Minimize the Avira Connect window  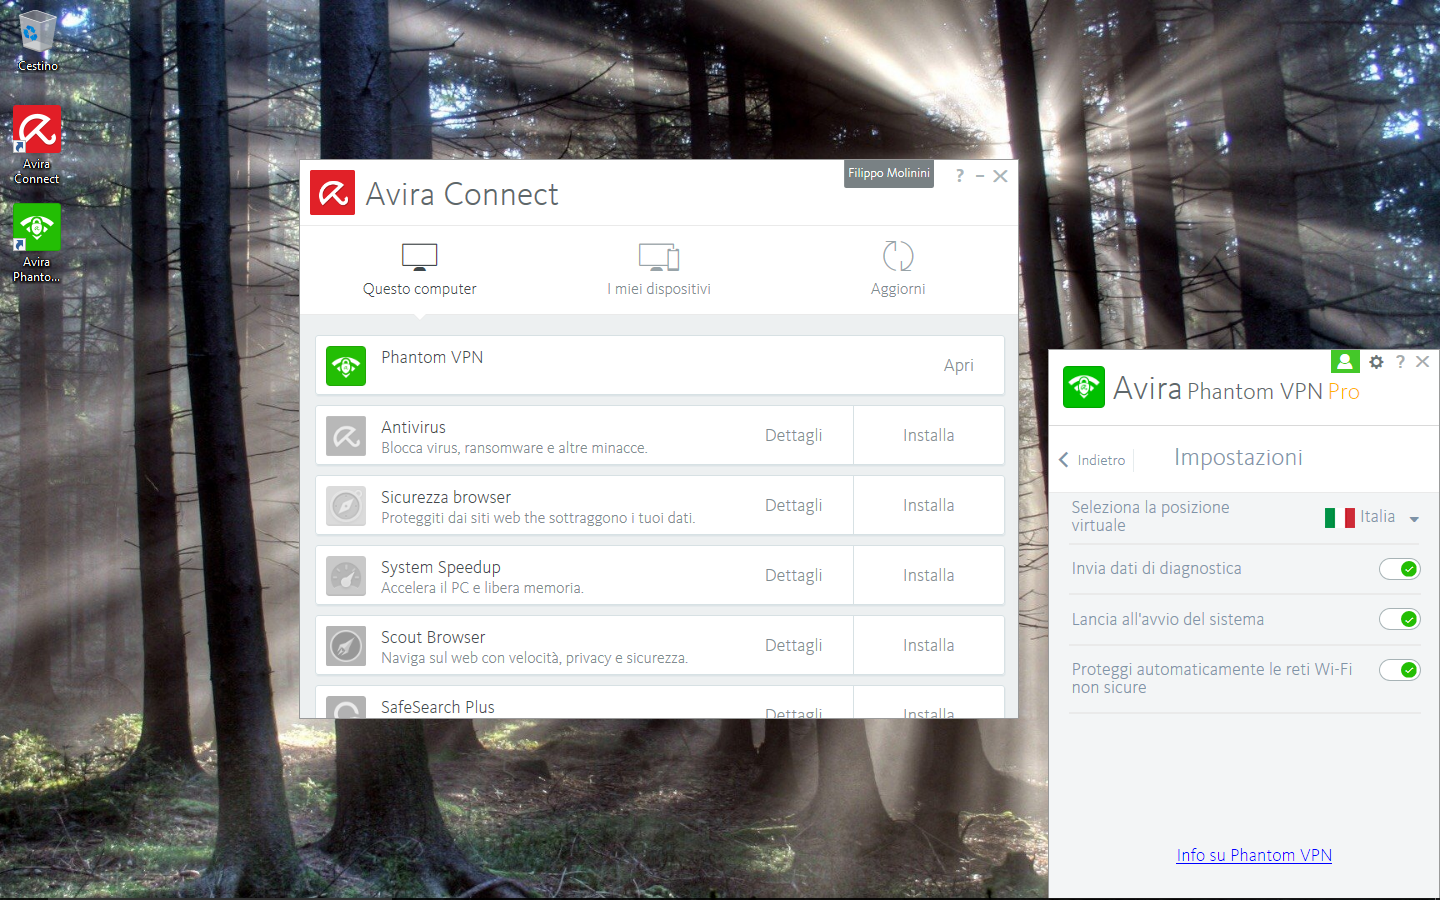coord(980,176)
